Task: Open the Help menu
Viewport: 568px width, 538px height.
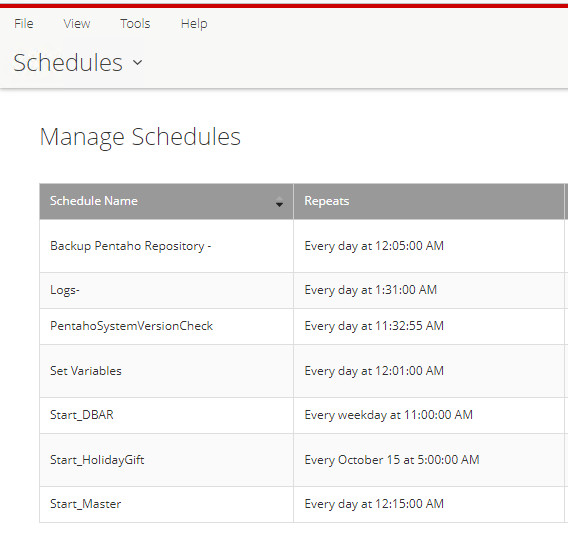Action: [194, 24]
